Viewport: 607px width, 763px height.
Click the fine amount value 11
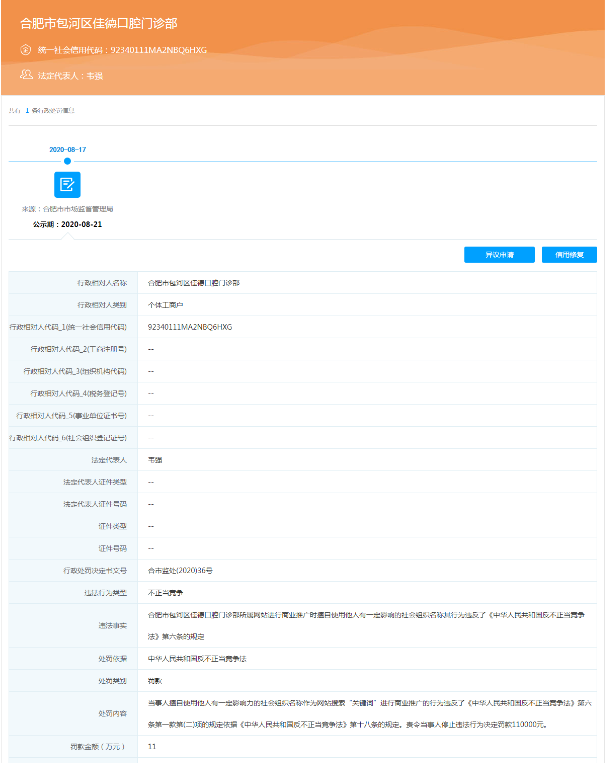(x=152, y=746)
